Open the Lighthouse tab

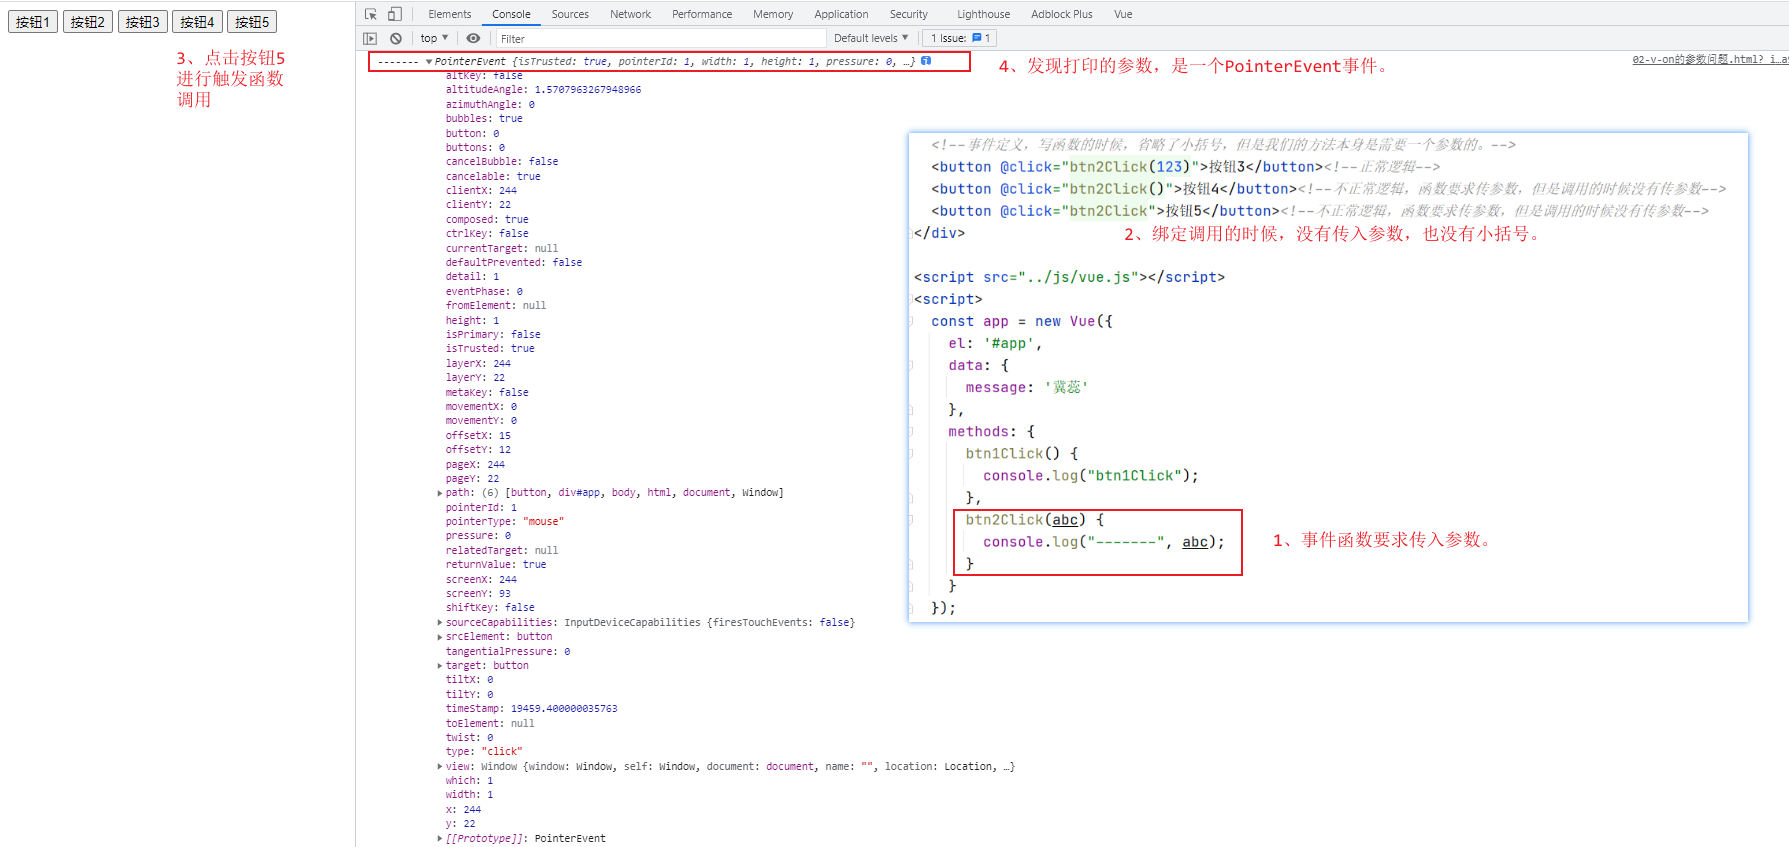pyautogui.click(x=983, y=14)
